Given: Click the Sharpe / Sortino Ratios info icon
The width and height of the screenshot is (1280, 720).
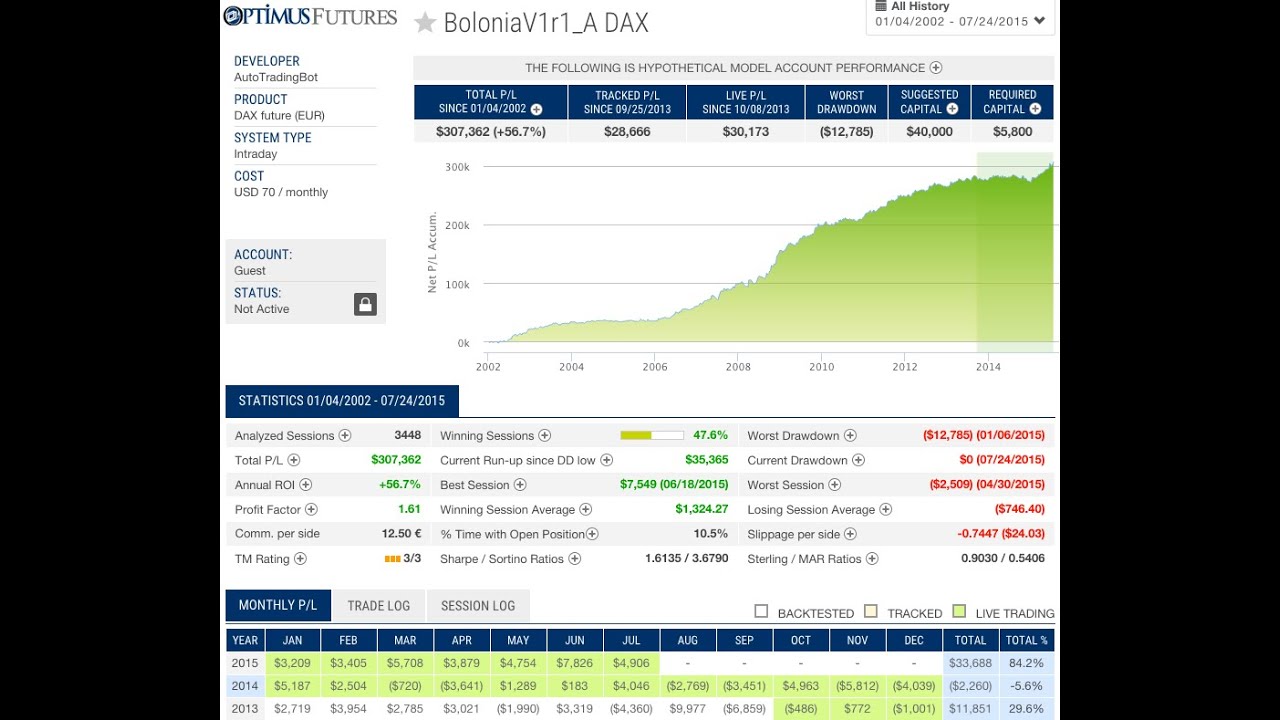Looking at the screenshot, I should 574,559.
